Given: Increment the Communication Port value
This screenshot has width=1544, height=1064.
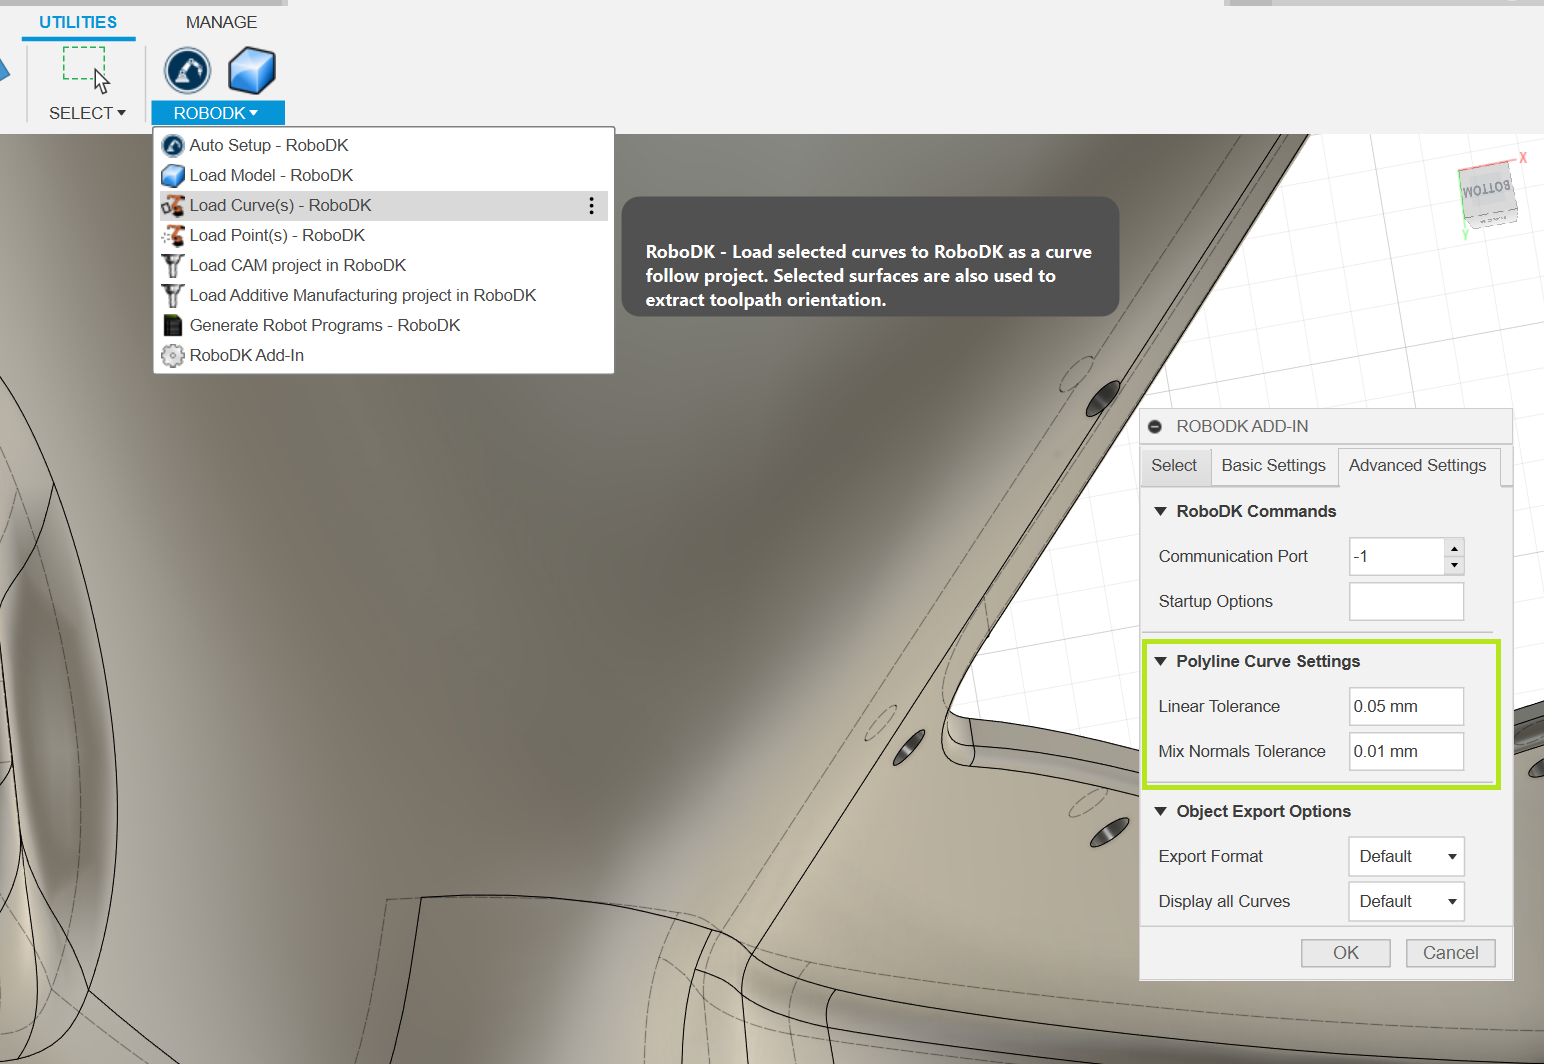Looking at the screenshot, I should [x=1454, y=548].
